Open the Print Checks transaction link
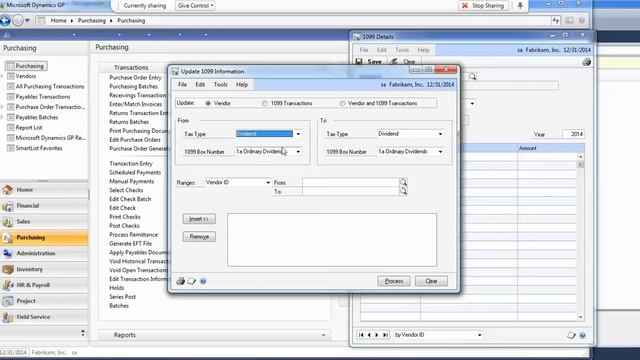 pos(124,217)
